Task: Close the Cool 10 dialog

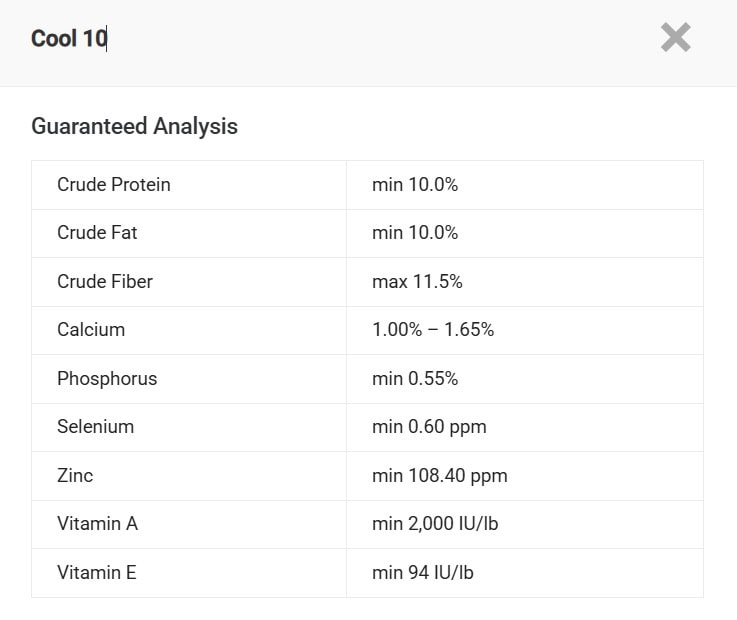Action: tap(675, 37)
